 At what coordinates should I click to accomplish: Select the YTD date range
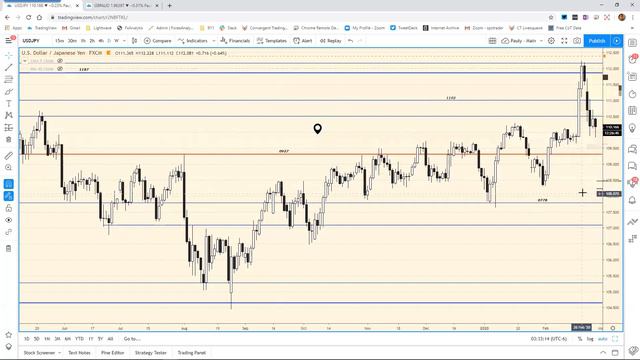80,339
